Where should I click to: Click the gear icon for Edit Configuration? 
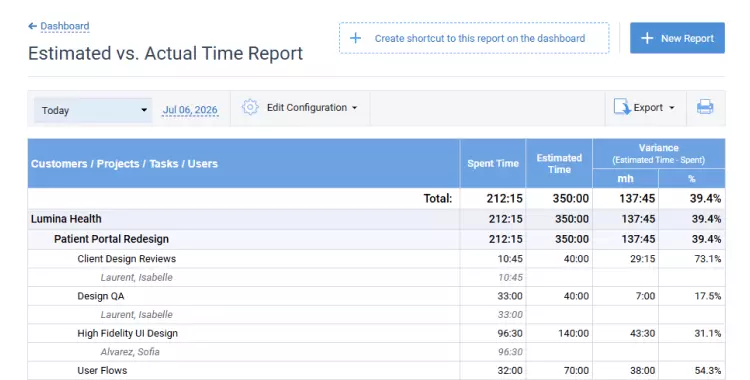pos(250,107)
